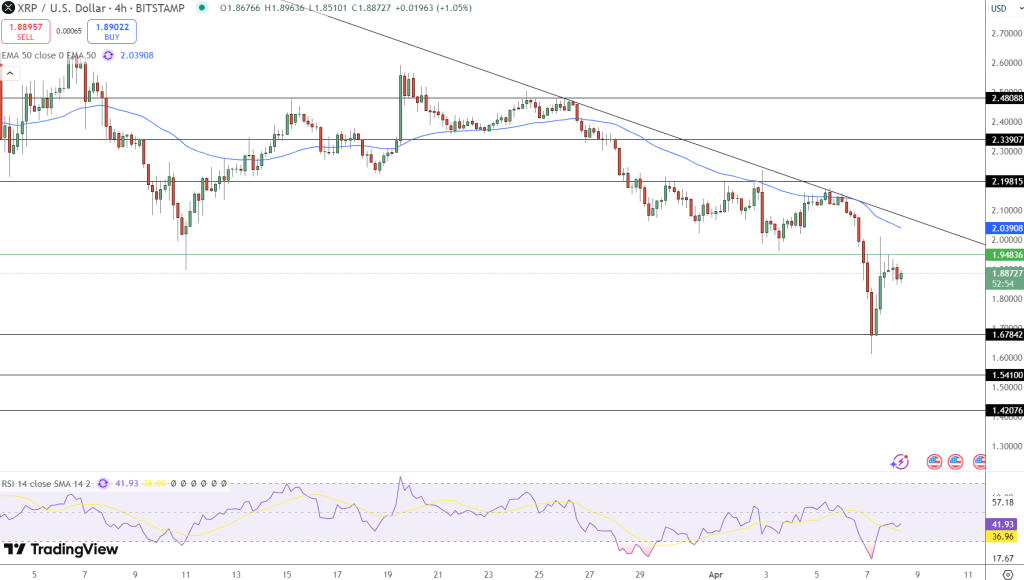
Task: Click the high price H1.89636
Action: tap(284, 8)
